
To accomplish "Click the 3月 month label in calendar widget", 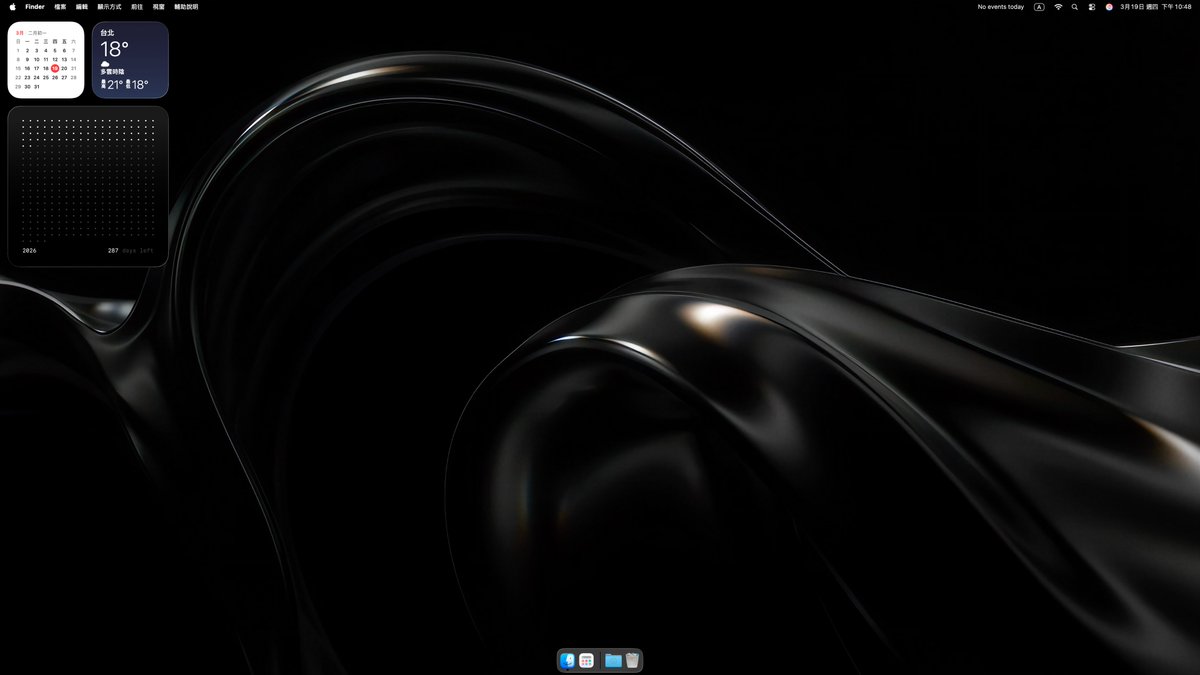I will [x=20, y=33].
